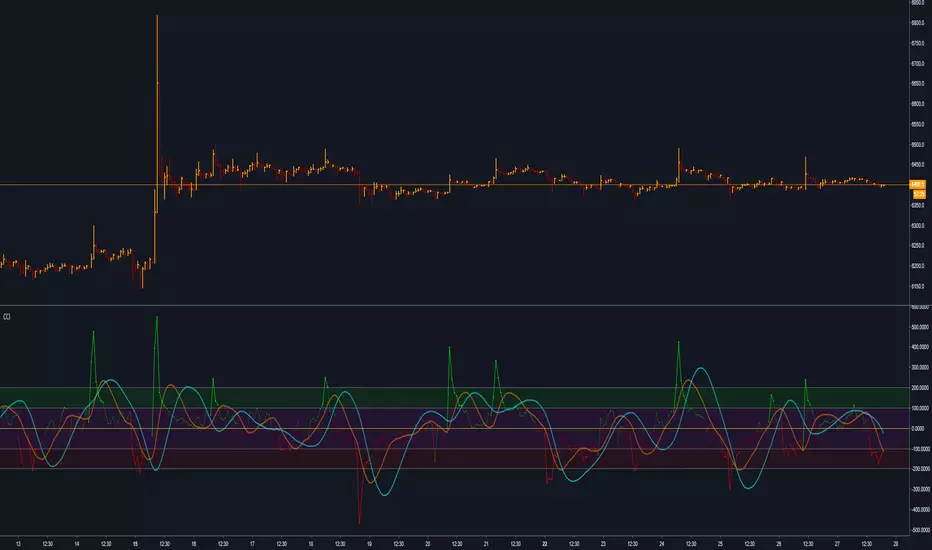932x550 pixels.
Task: Click date label 27 on the time axis
Action: coord(837,544)
